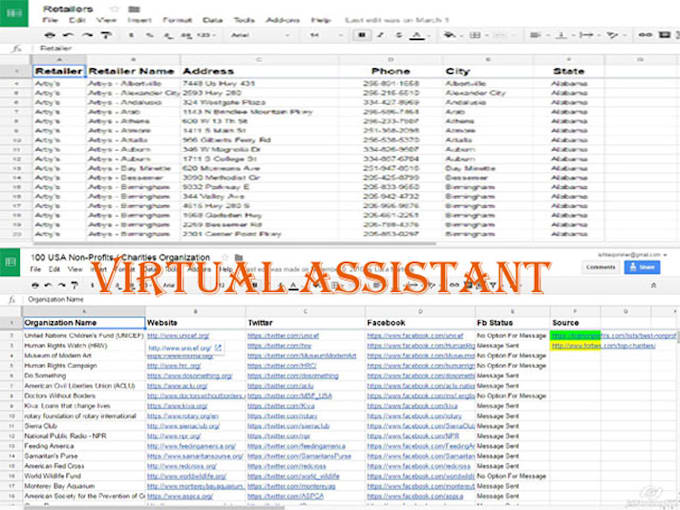This screenshot has height=510, width=680.
Task: Open green-highlighted source link cell
Action: [575, 336]
